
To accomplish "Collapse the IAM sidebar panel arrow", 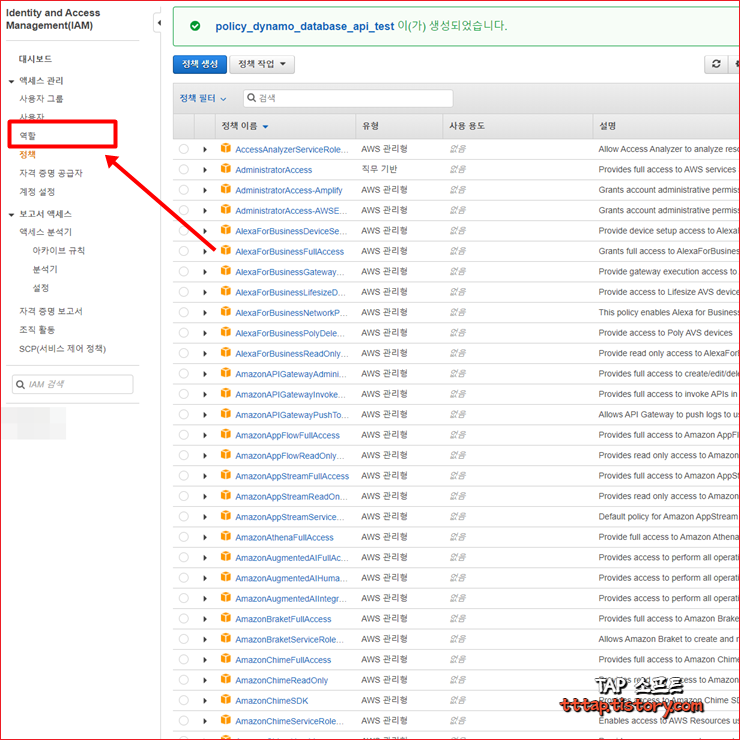I will tap(159, 23).
